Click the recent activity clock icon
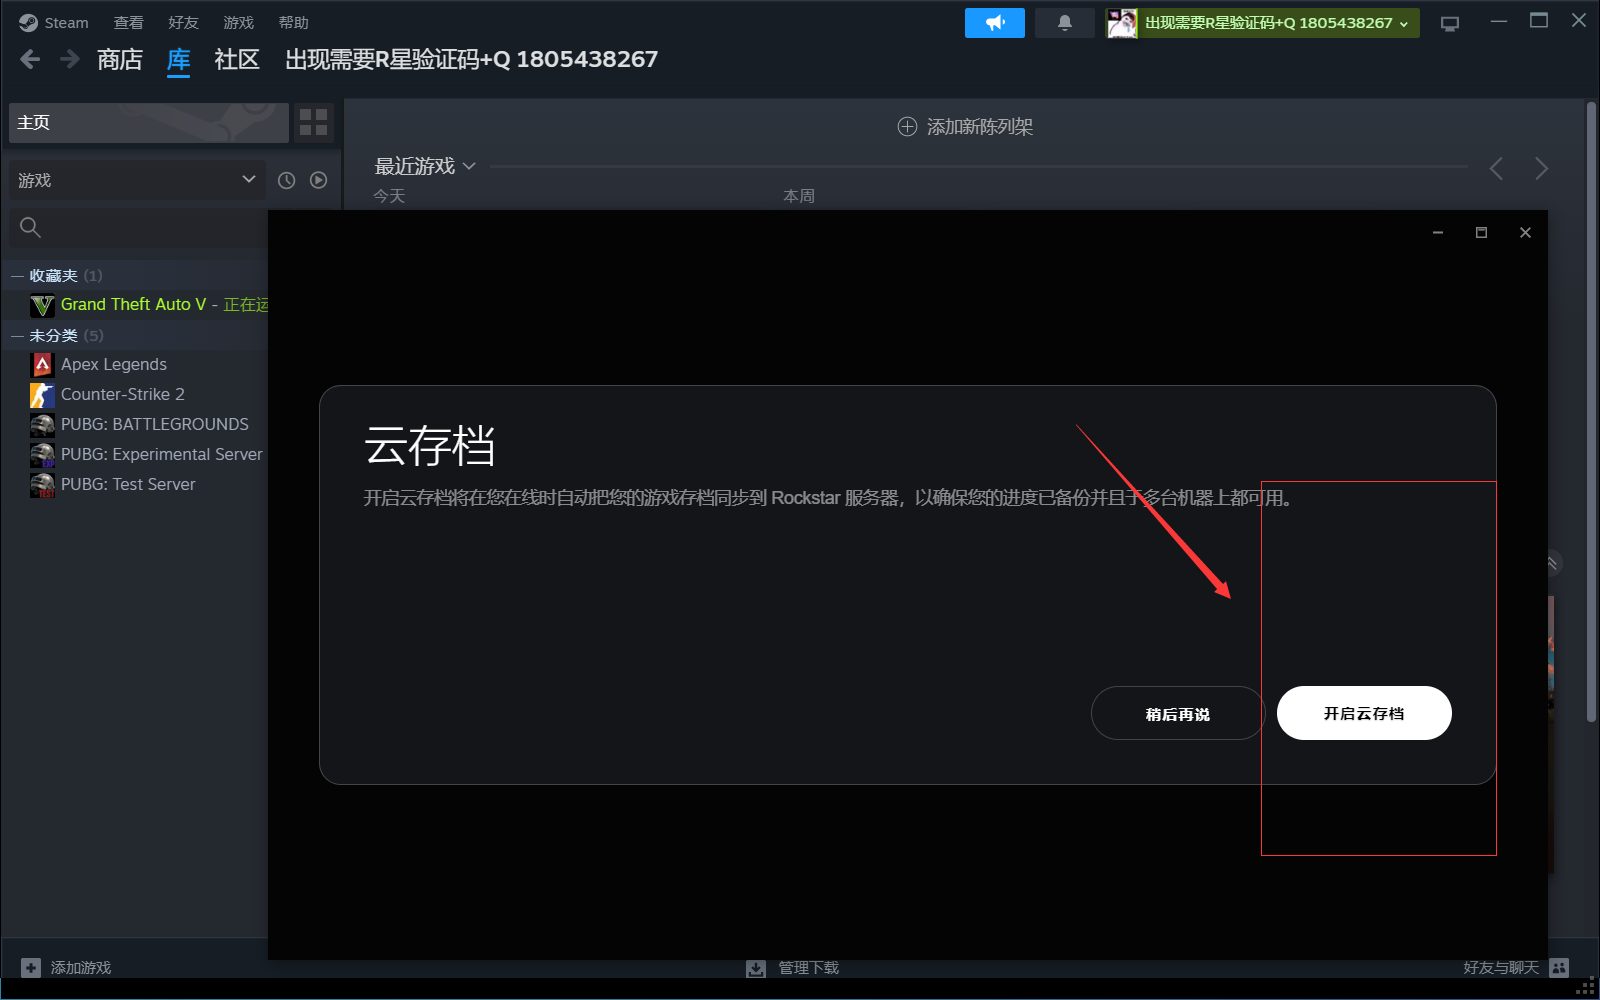This screenshot has height=1000, width=1600. 286,180
